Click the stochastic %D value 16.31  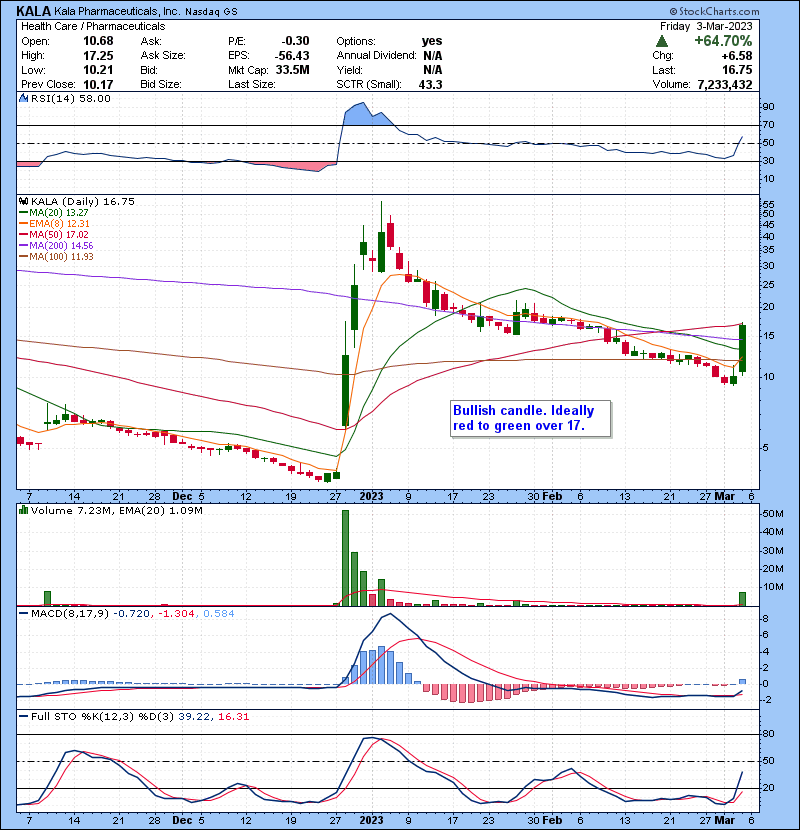(233, 717)
